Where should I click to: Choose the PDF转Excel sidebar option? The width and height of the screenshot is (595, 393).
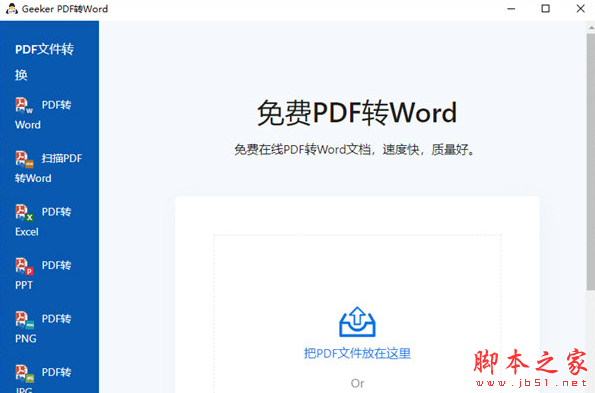tap(43, 221)
